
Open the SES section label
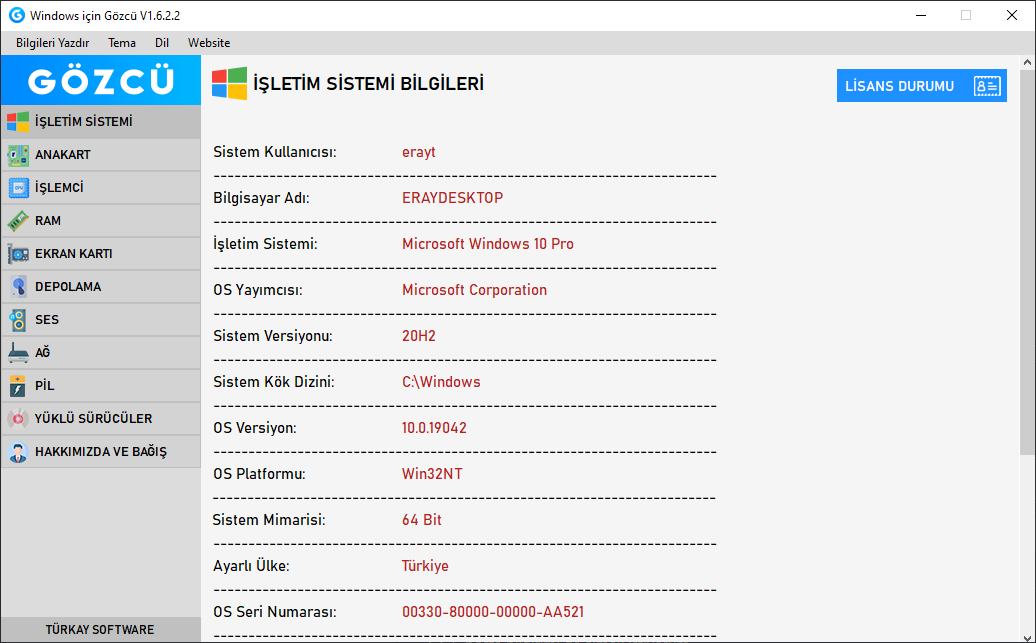coord(47,320)
